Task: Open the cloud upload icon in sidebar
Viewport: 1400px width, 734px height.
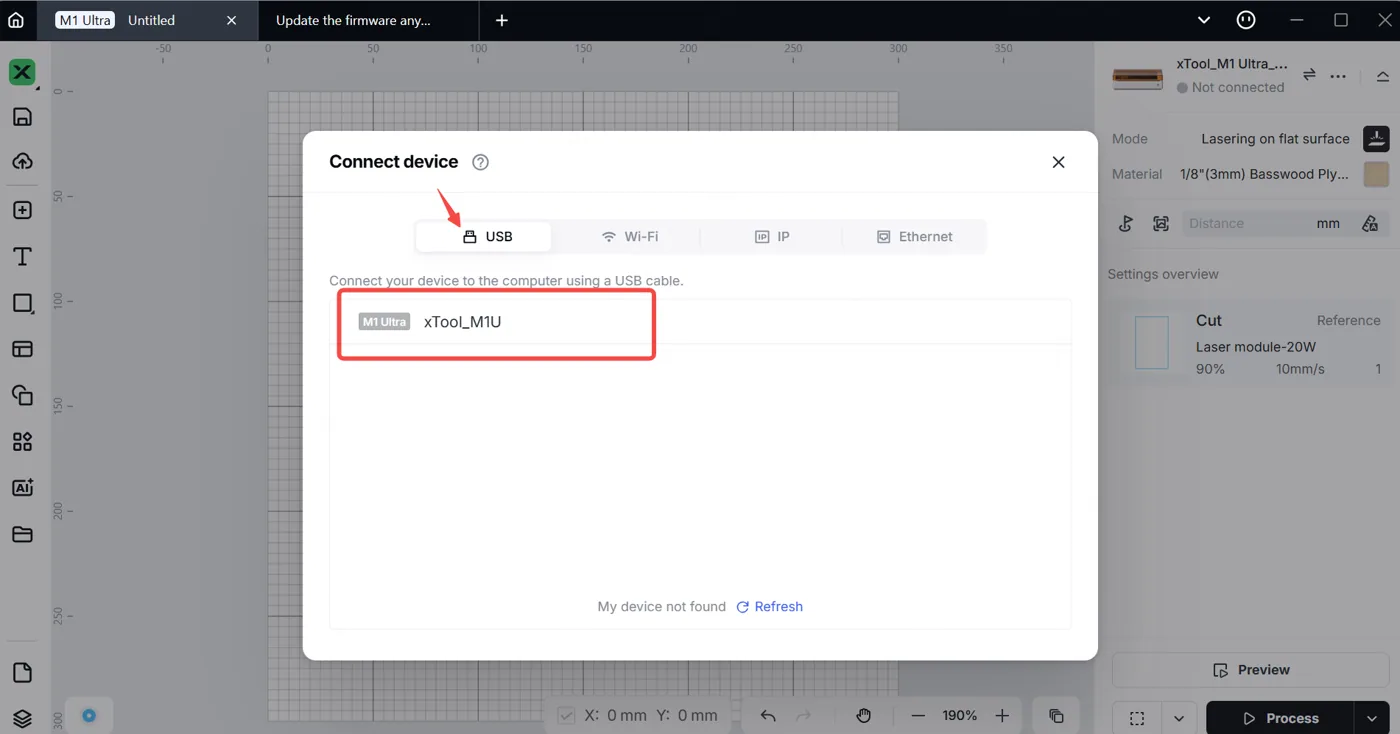Action: coord(22,161)
